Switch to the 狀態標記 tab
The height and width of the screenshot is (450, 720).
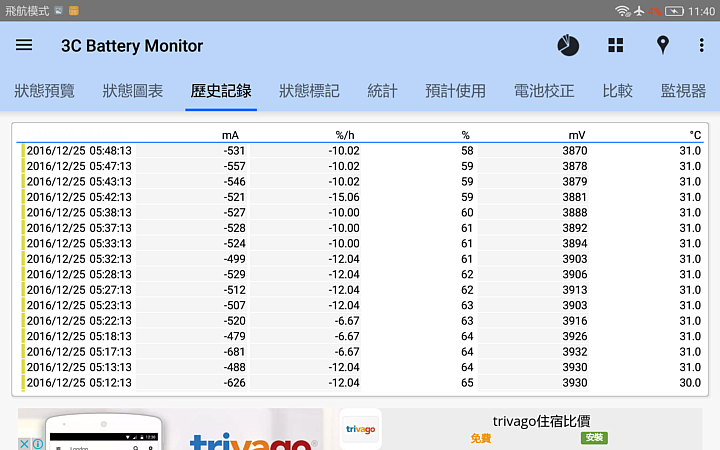pos(309,90)
